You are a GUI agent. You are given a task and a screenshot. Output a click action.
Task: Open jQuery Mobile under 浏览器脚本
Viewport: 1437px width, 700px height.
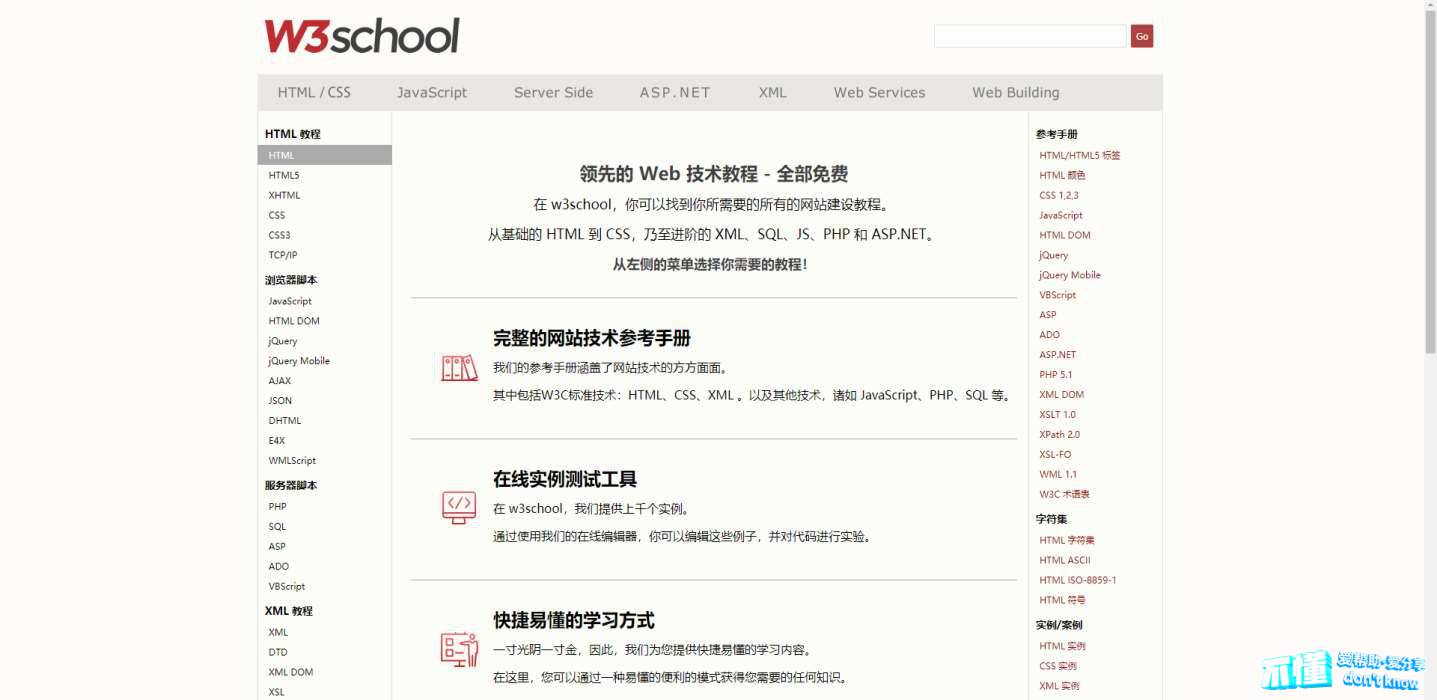pos(299,361)
